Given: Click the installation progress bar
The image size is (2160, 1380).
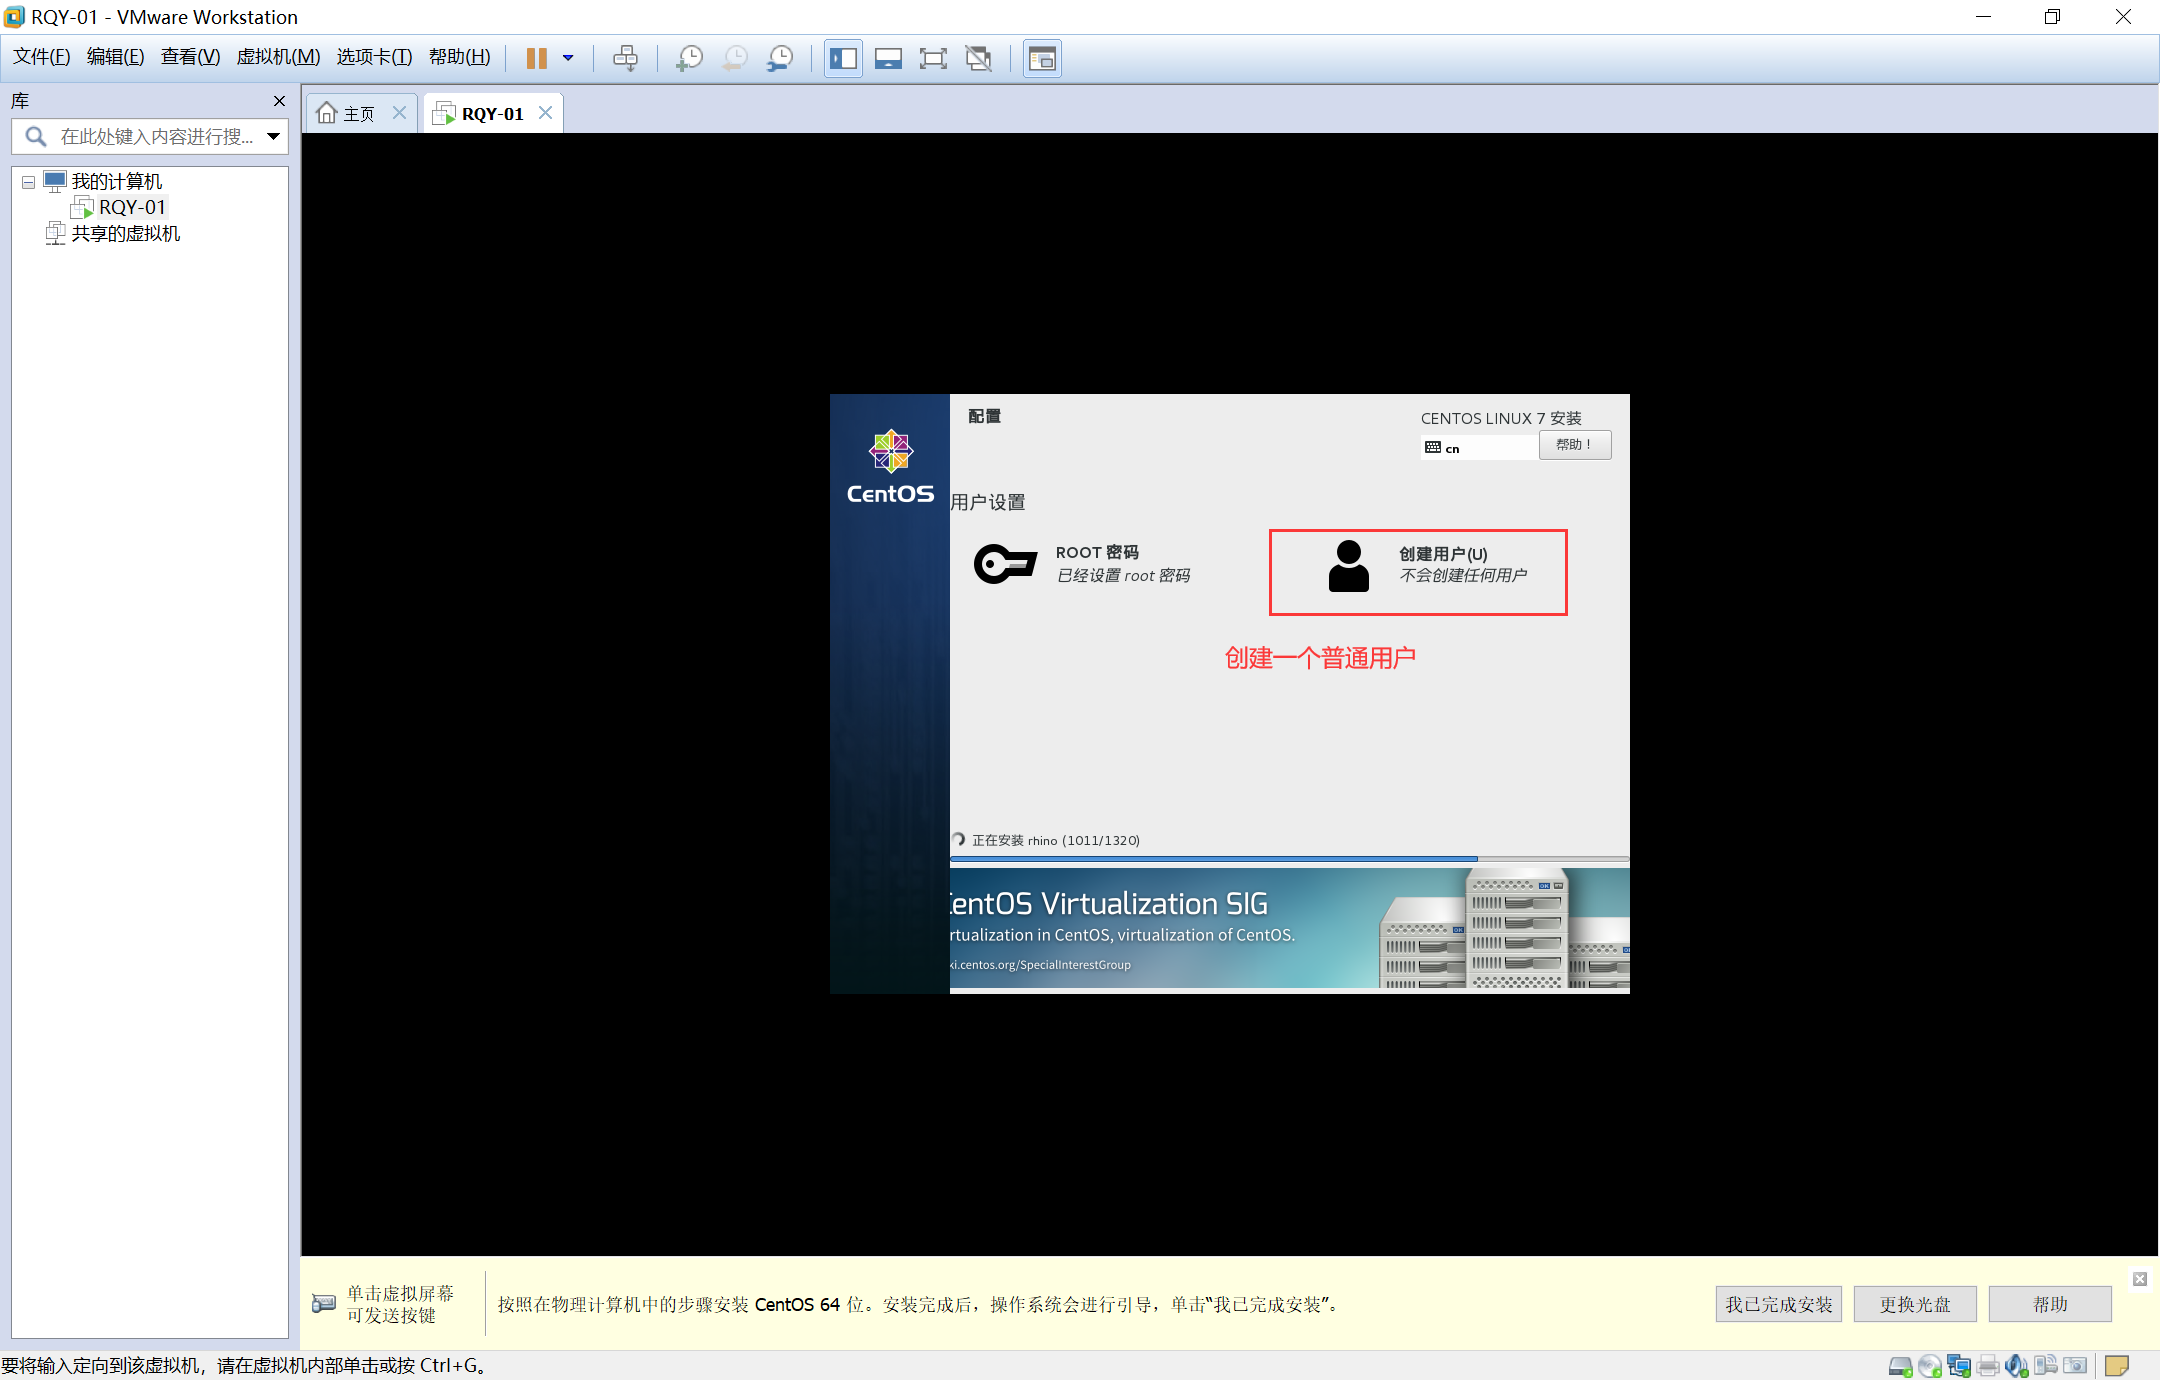Looking at the screenshot, I should click(x=1289, y=858).
